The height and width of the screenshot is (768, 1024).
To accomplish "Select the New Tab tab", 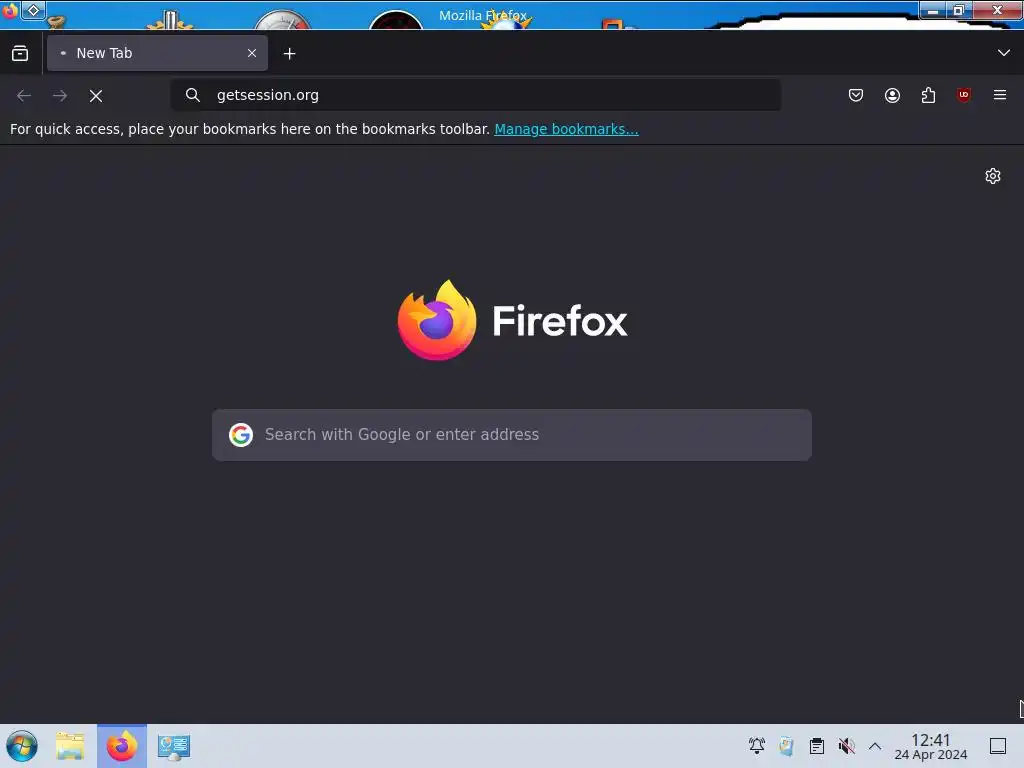I will [x=157, y=53].
